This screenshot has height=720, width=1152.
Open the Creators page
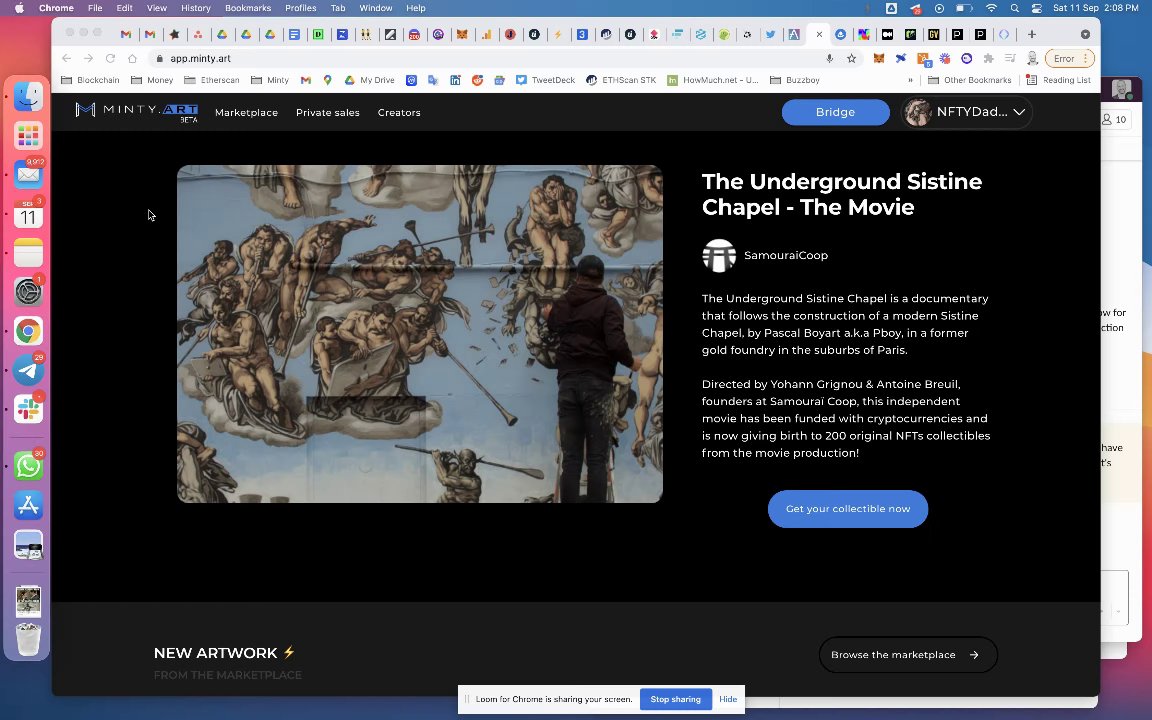[399, 112]
